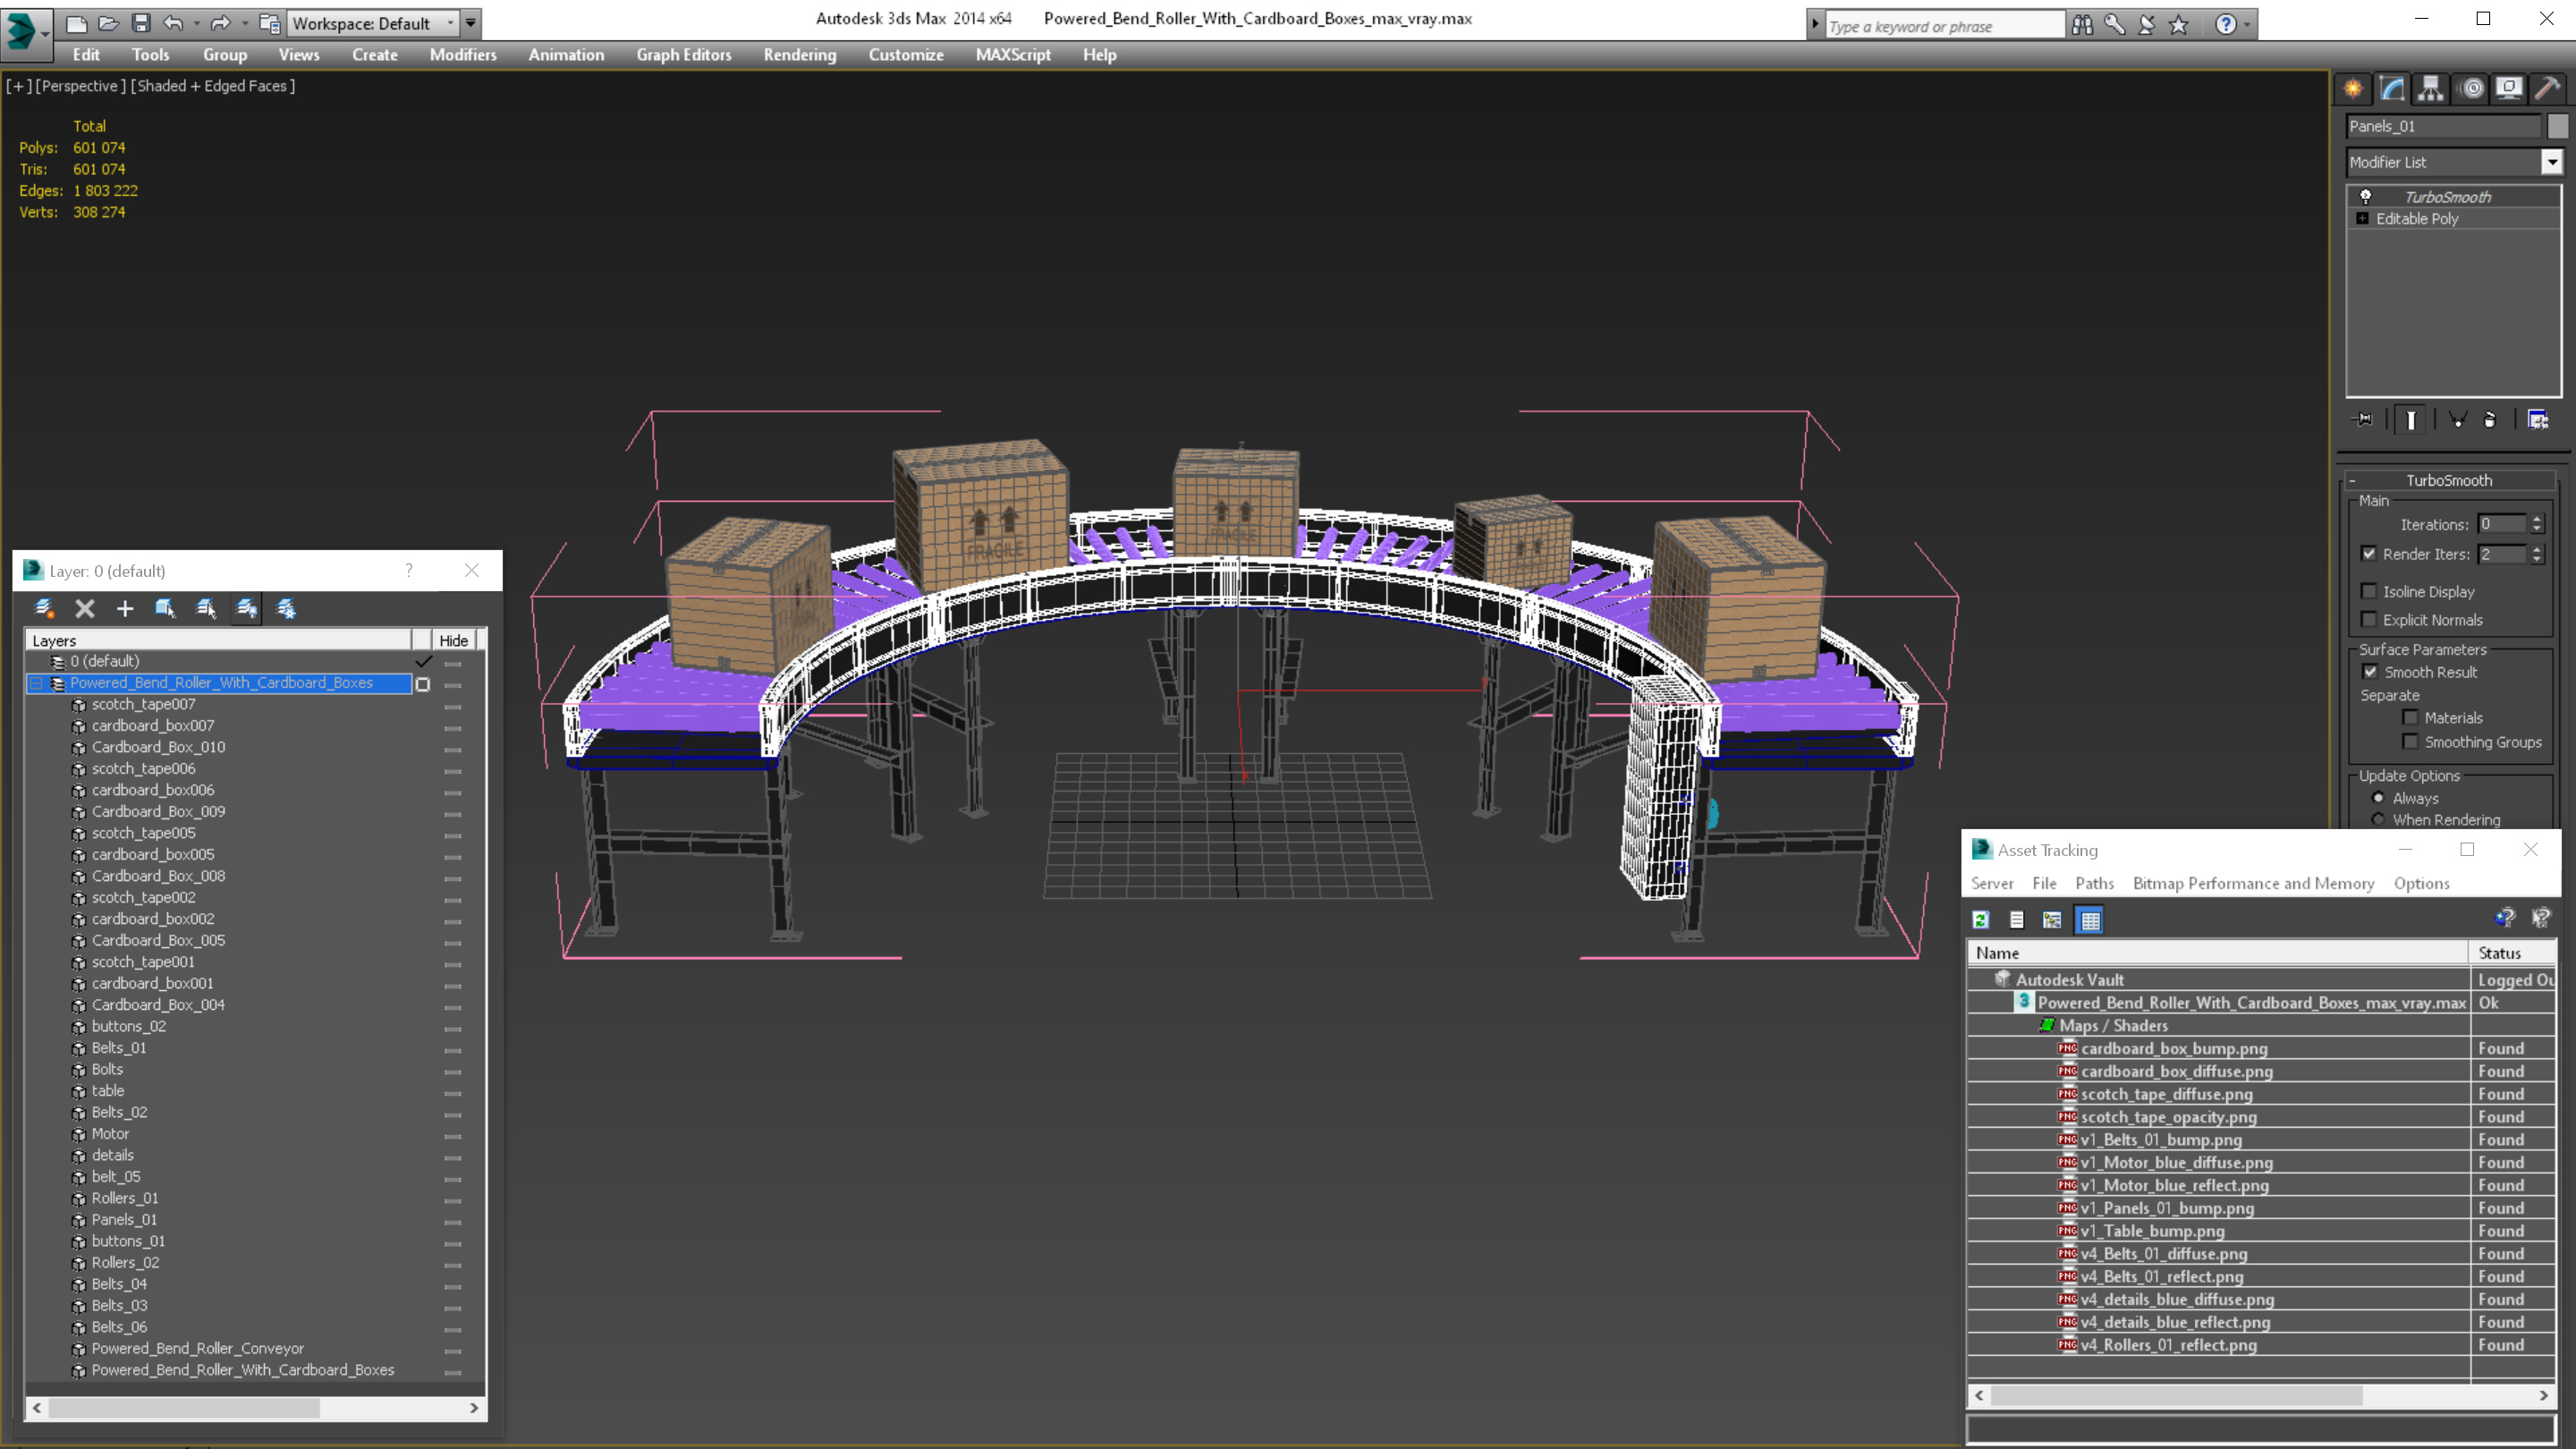Click Remove modifier trash can icon
This screenshot has height=1449, width=2576.
2490,420
